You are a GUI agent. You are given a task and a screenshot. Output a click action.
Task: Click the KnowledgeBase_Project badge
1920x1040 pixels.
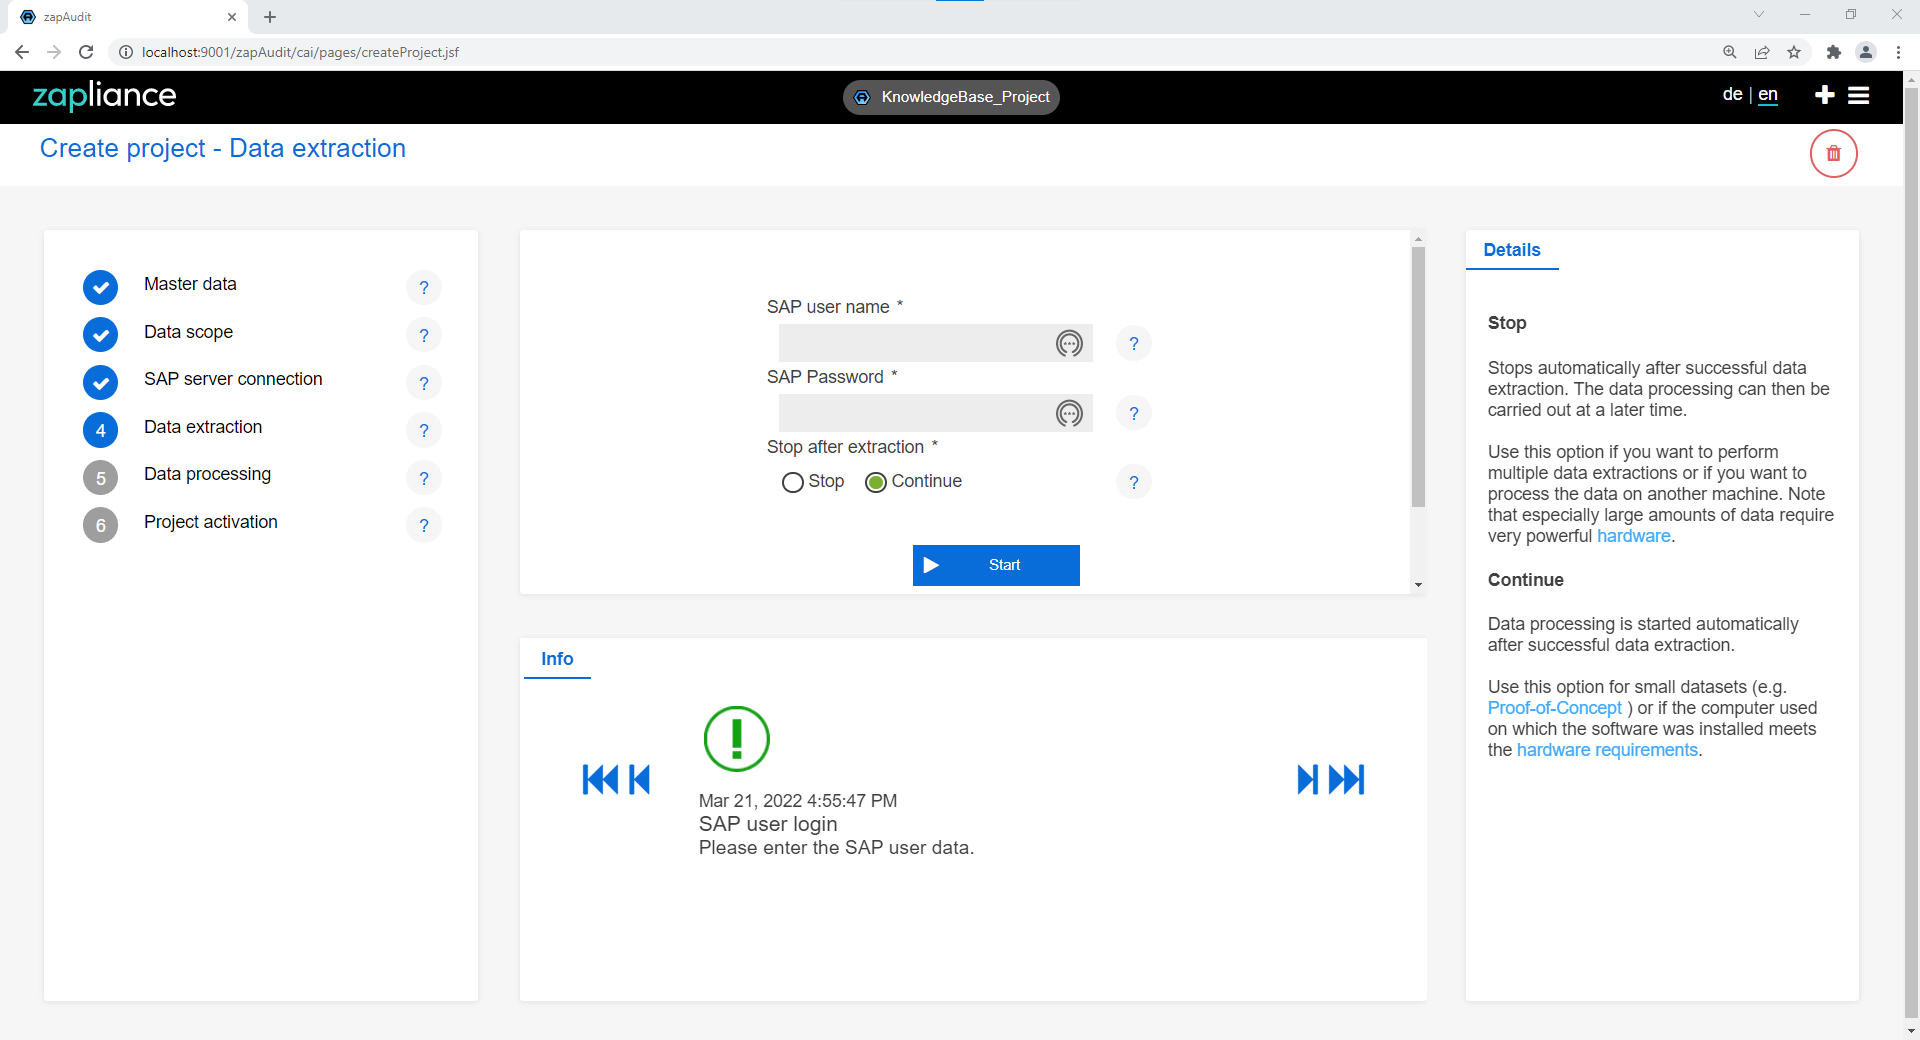(951, 97)
